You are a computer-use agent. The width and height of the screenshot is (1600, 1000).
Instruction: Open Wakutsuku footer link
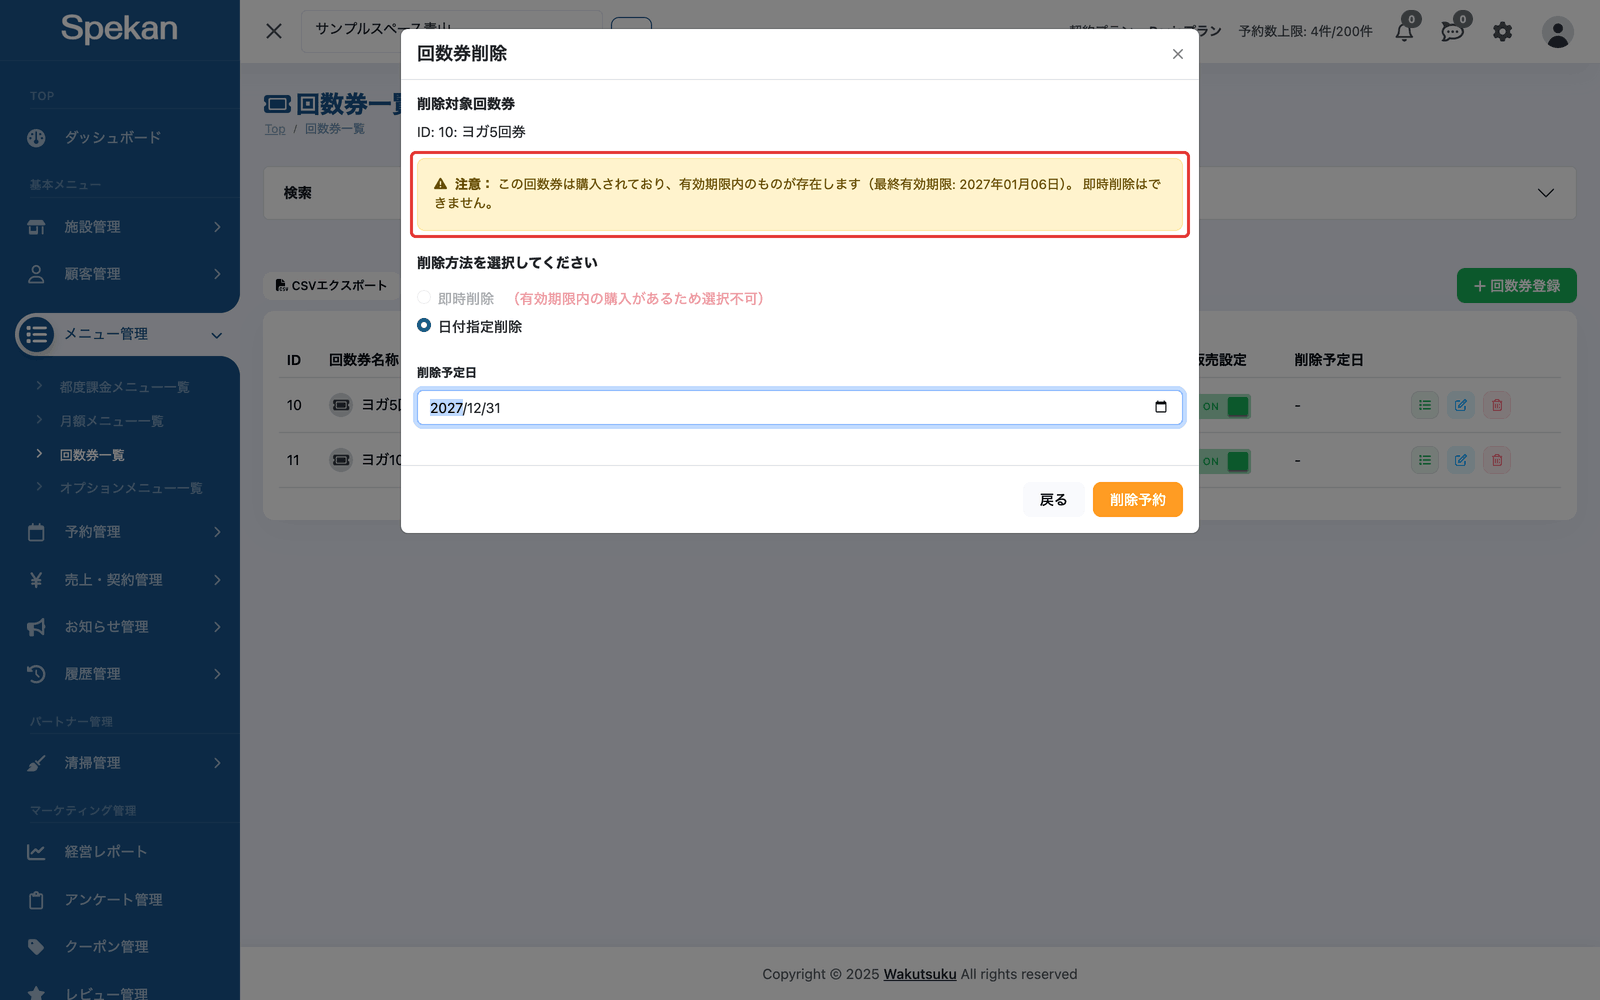pyautogui.click(x=920, y=974)
